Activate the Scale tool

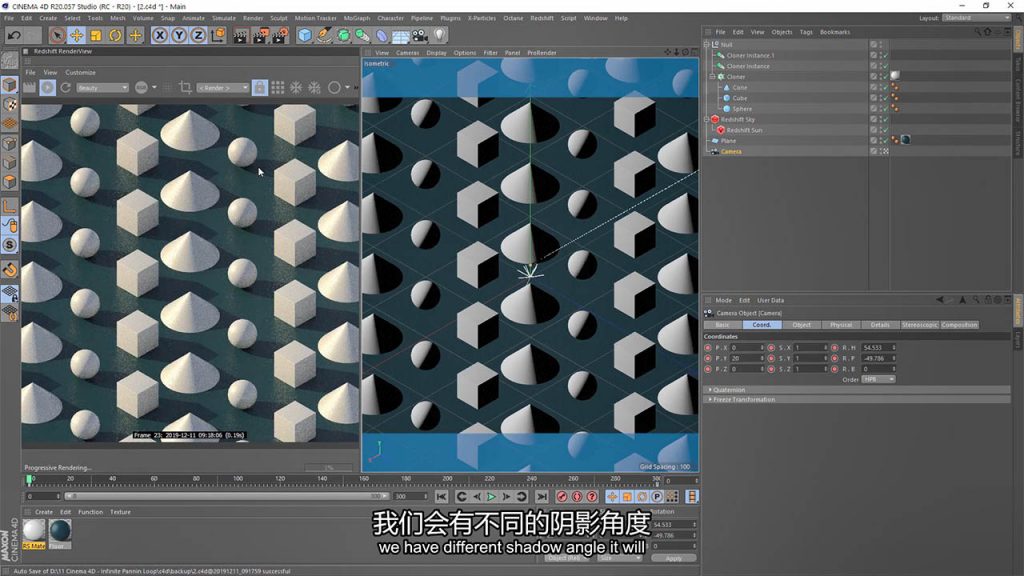96,35
